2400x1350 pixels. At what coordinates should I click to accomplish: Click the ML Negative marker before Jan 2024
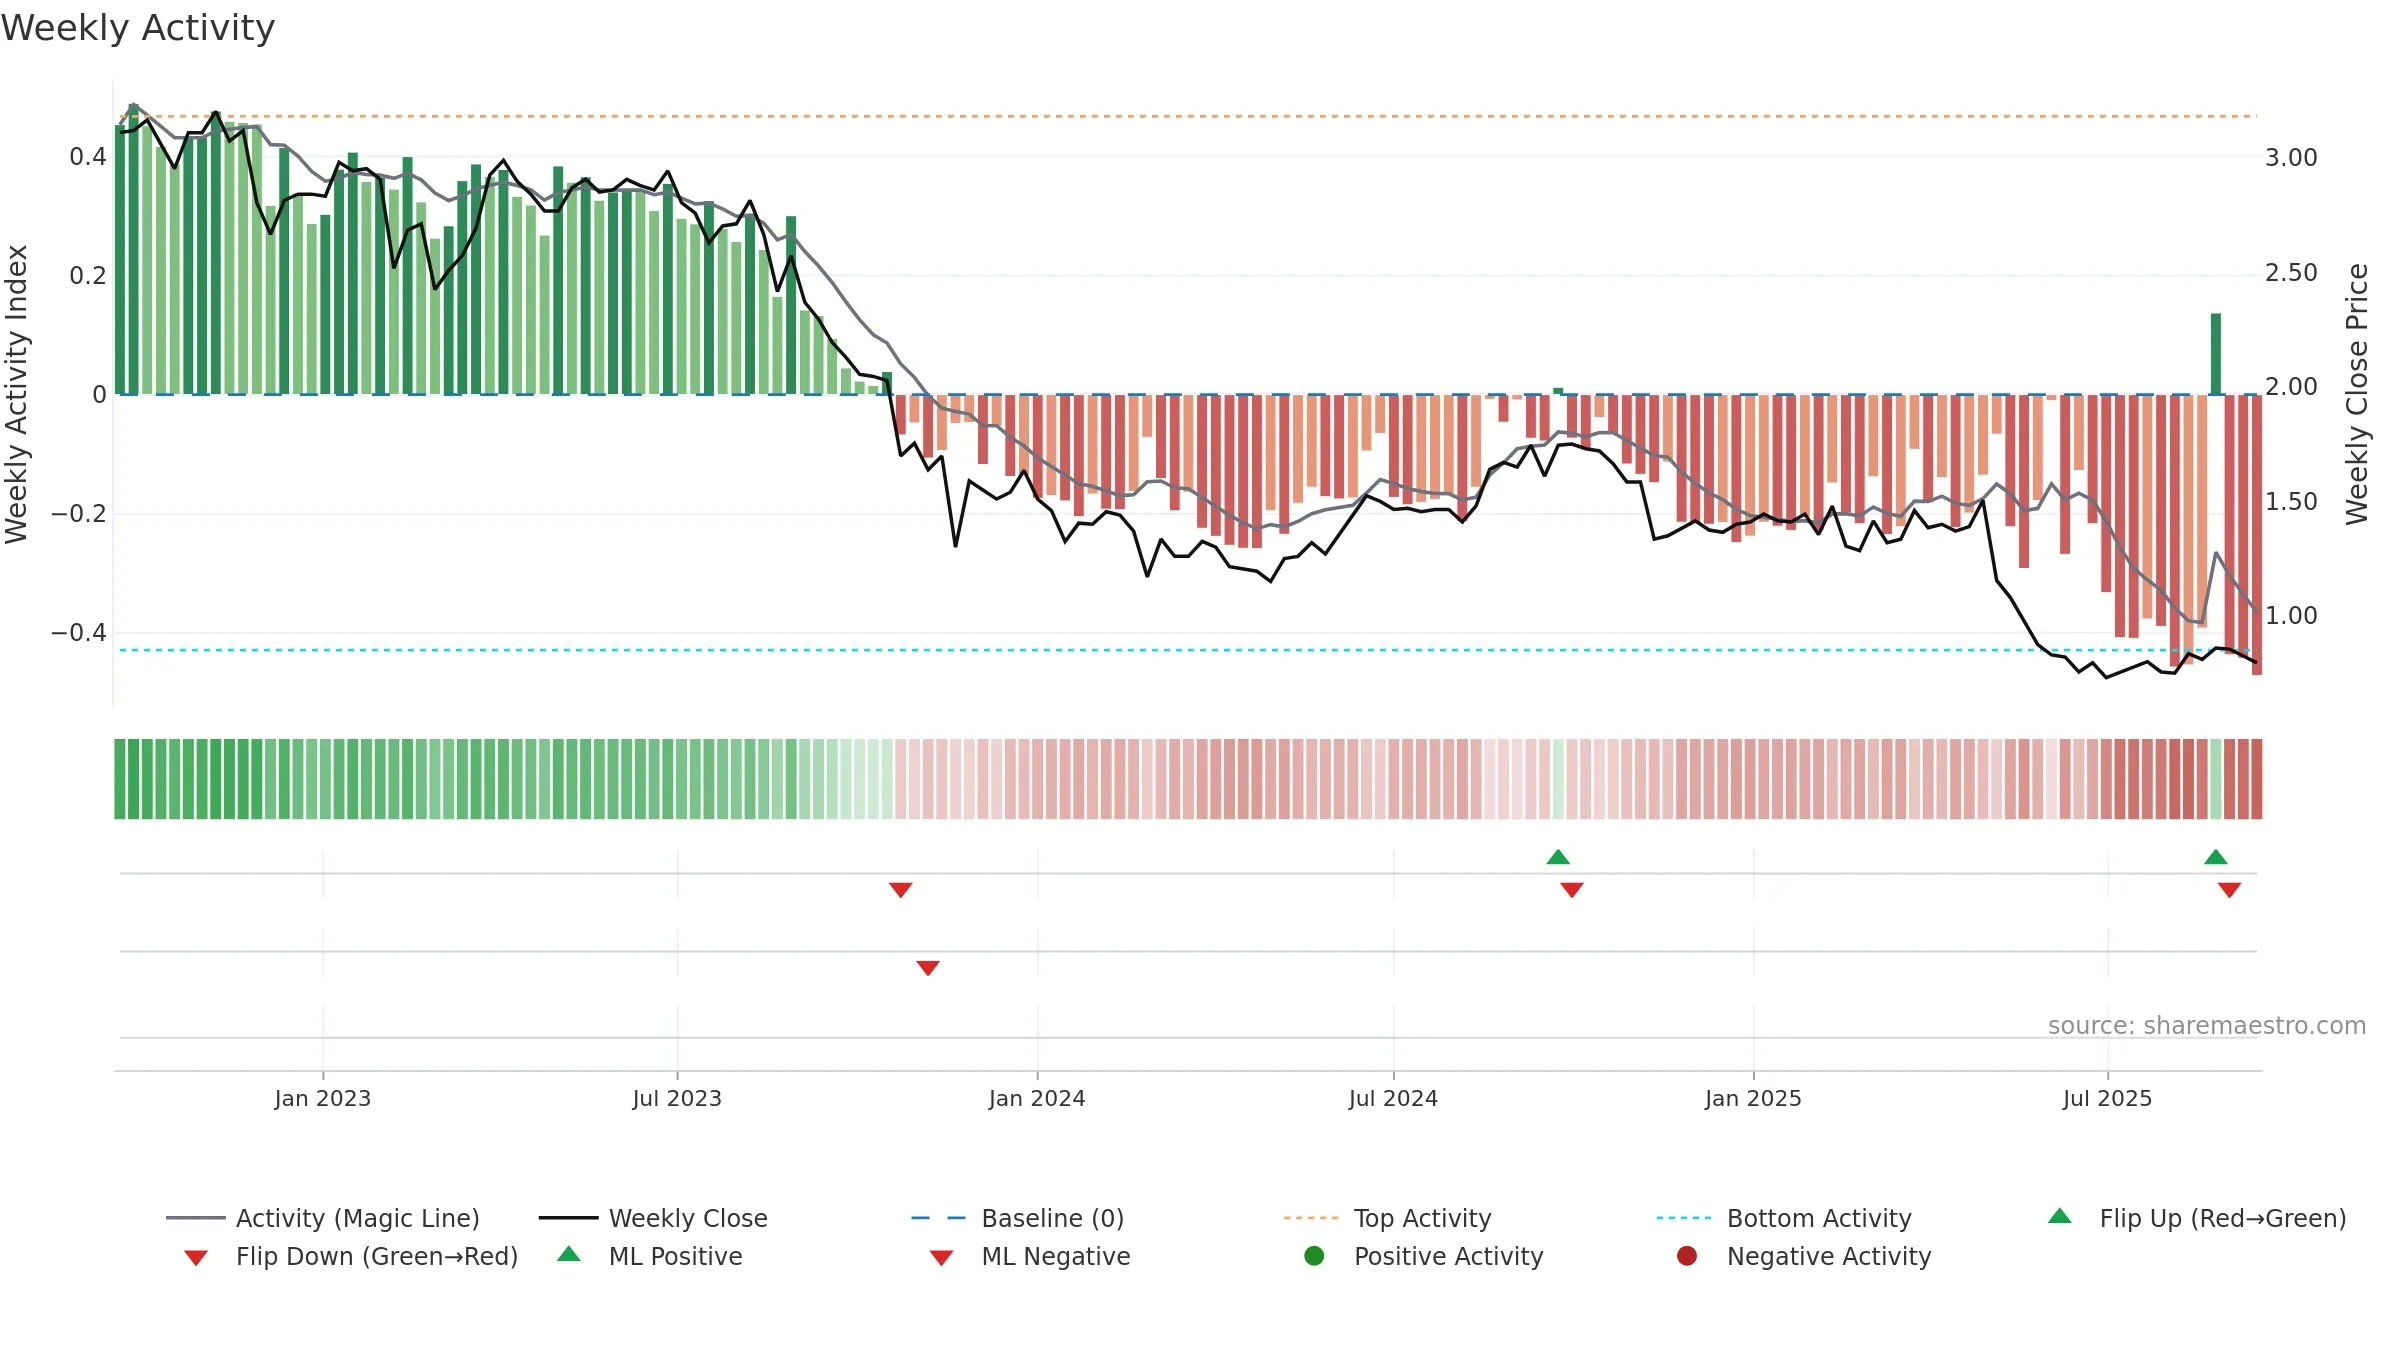click(x=928, y=968)
